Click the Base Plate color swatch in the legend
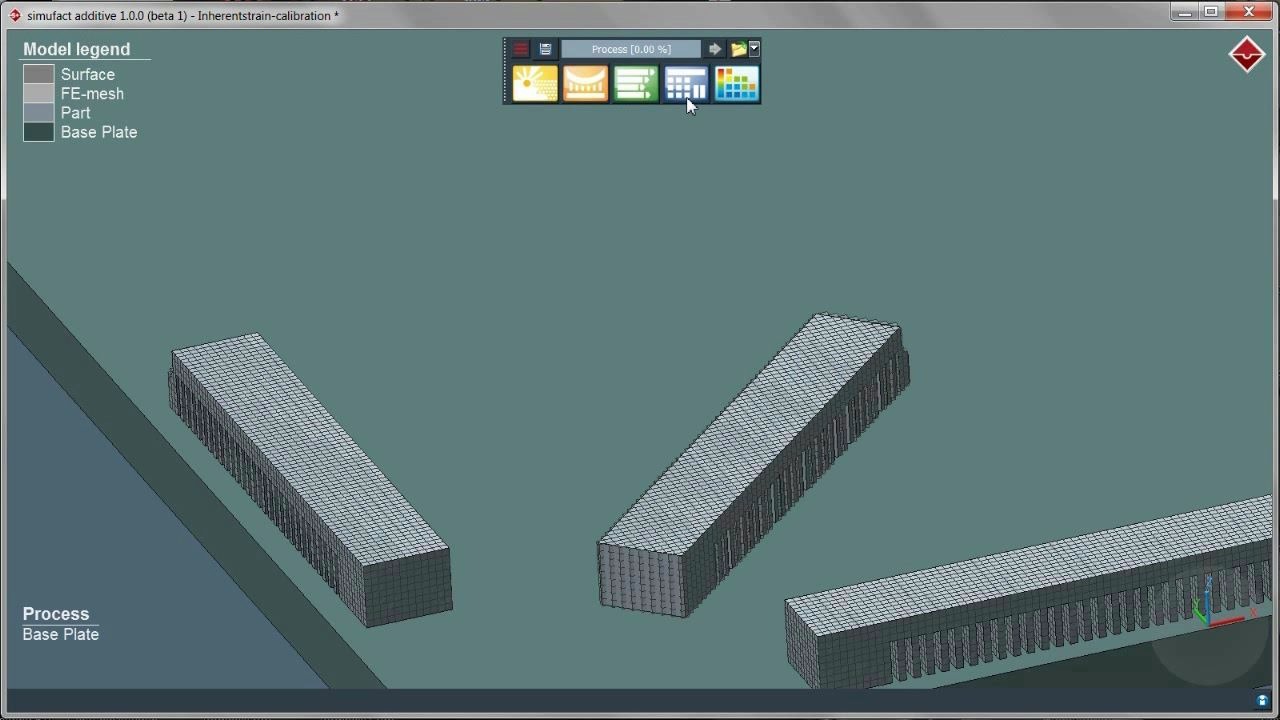Screen dimensions: 1280x720 [x=38, y=131]
